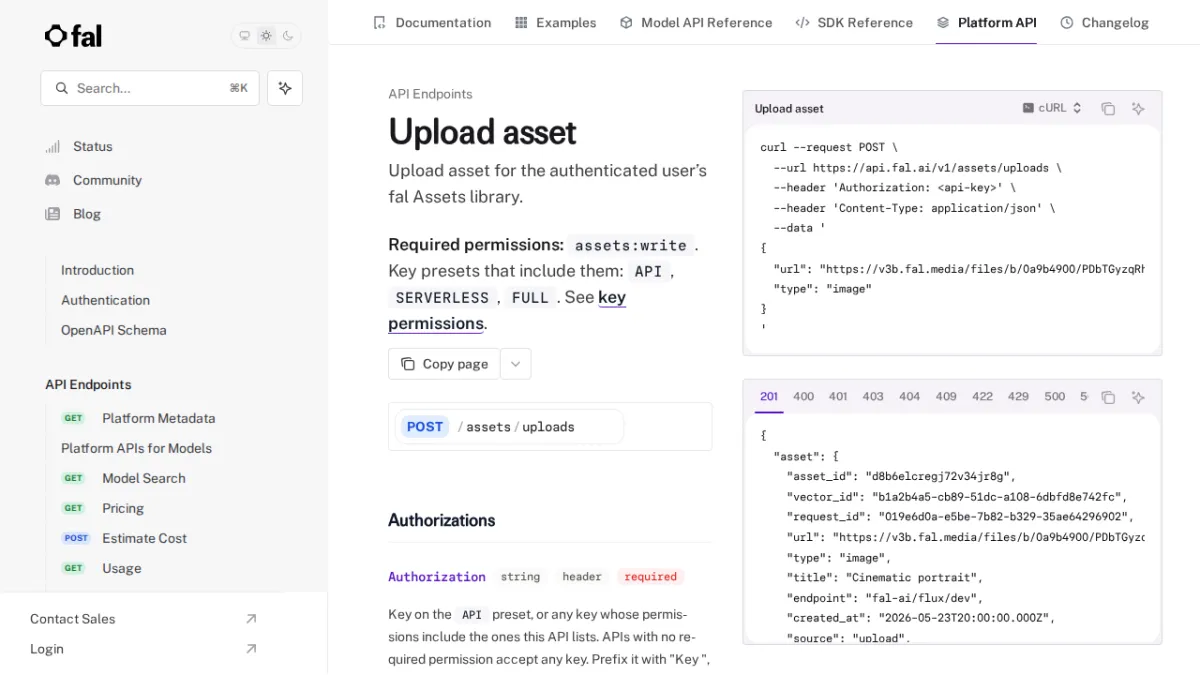This screenshot has height=675, width=1200.
Task: Copy the 201 response JSON
Action: click(x=1108, y=397)
